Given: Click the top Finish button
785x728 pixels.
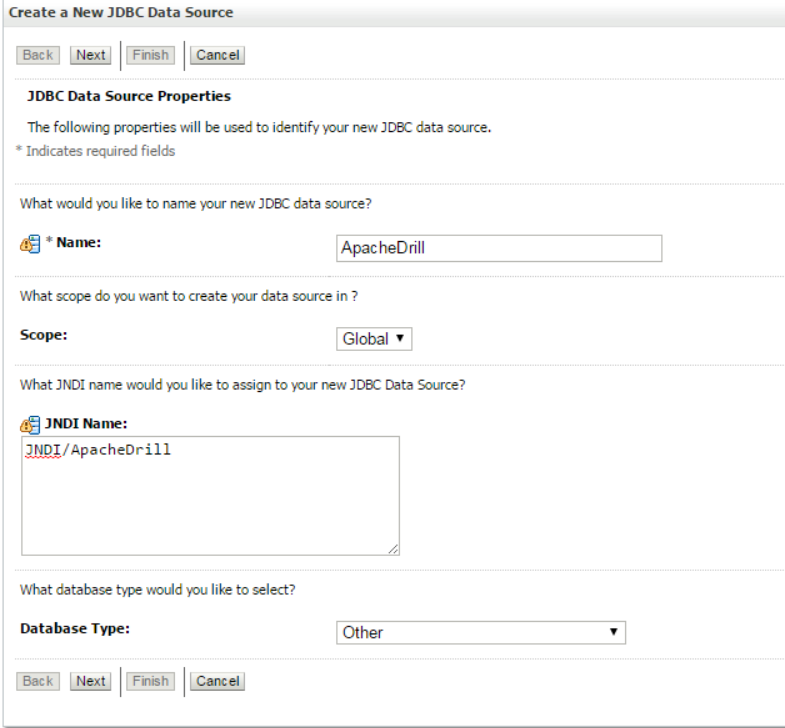Looking at the screenshot, I should click(x=151, y=55).
